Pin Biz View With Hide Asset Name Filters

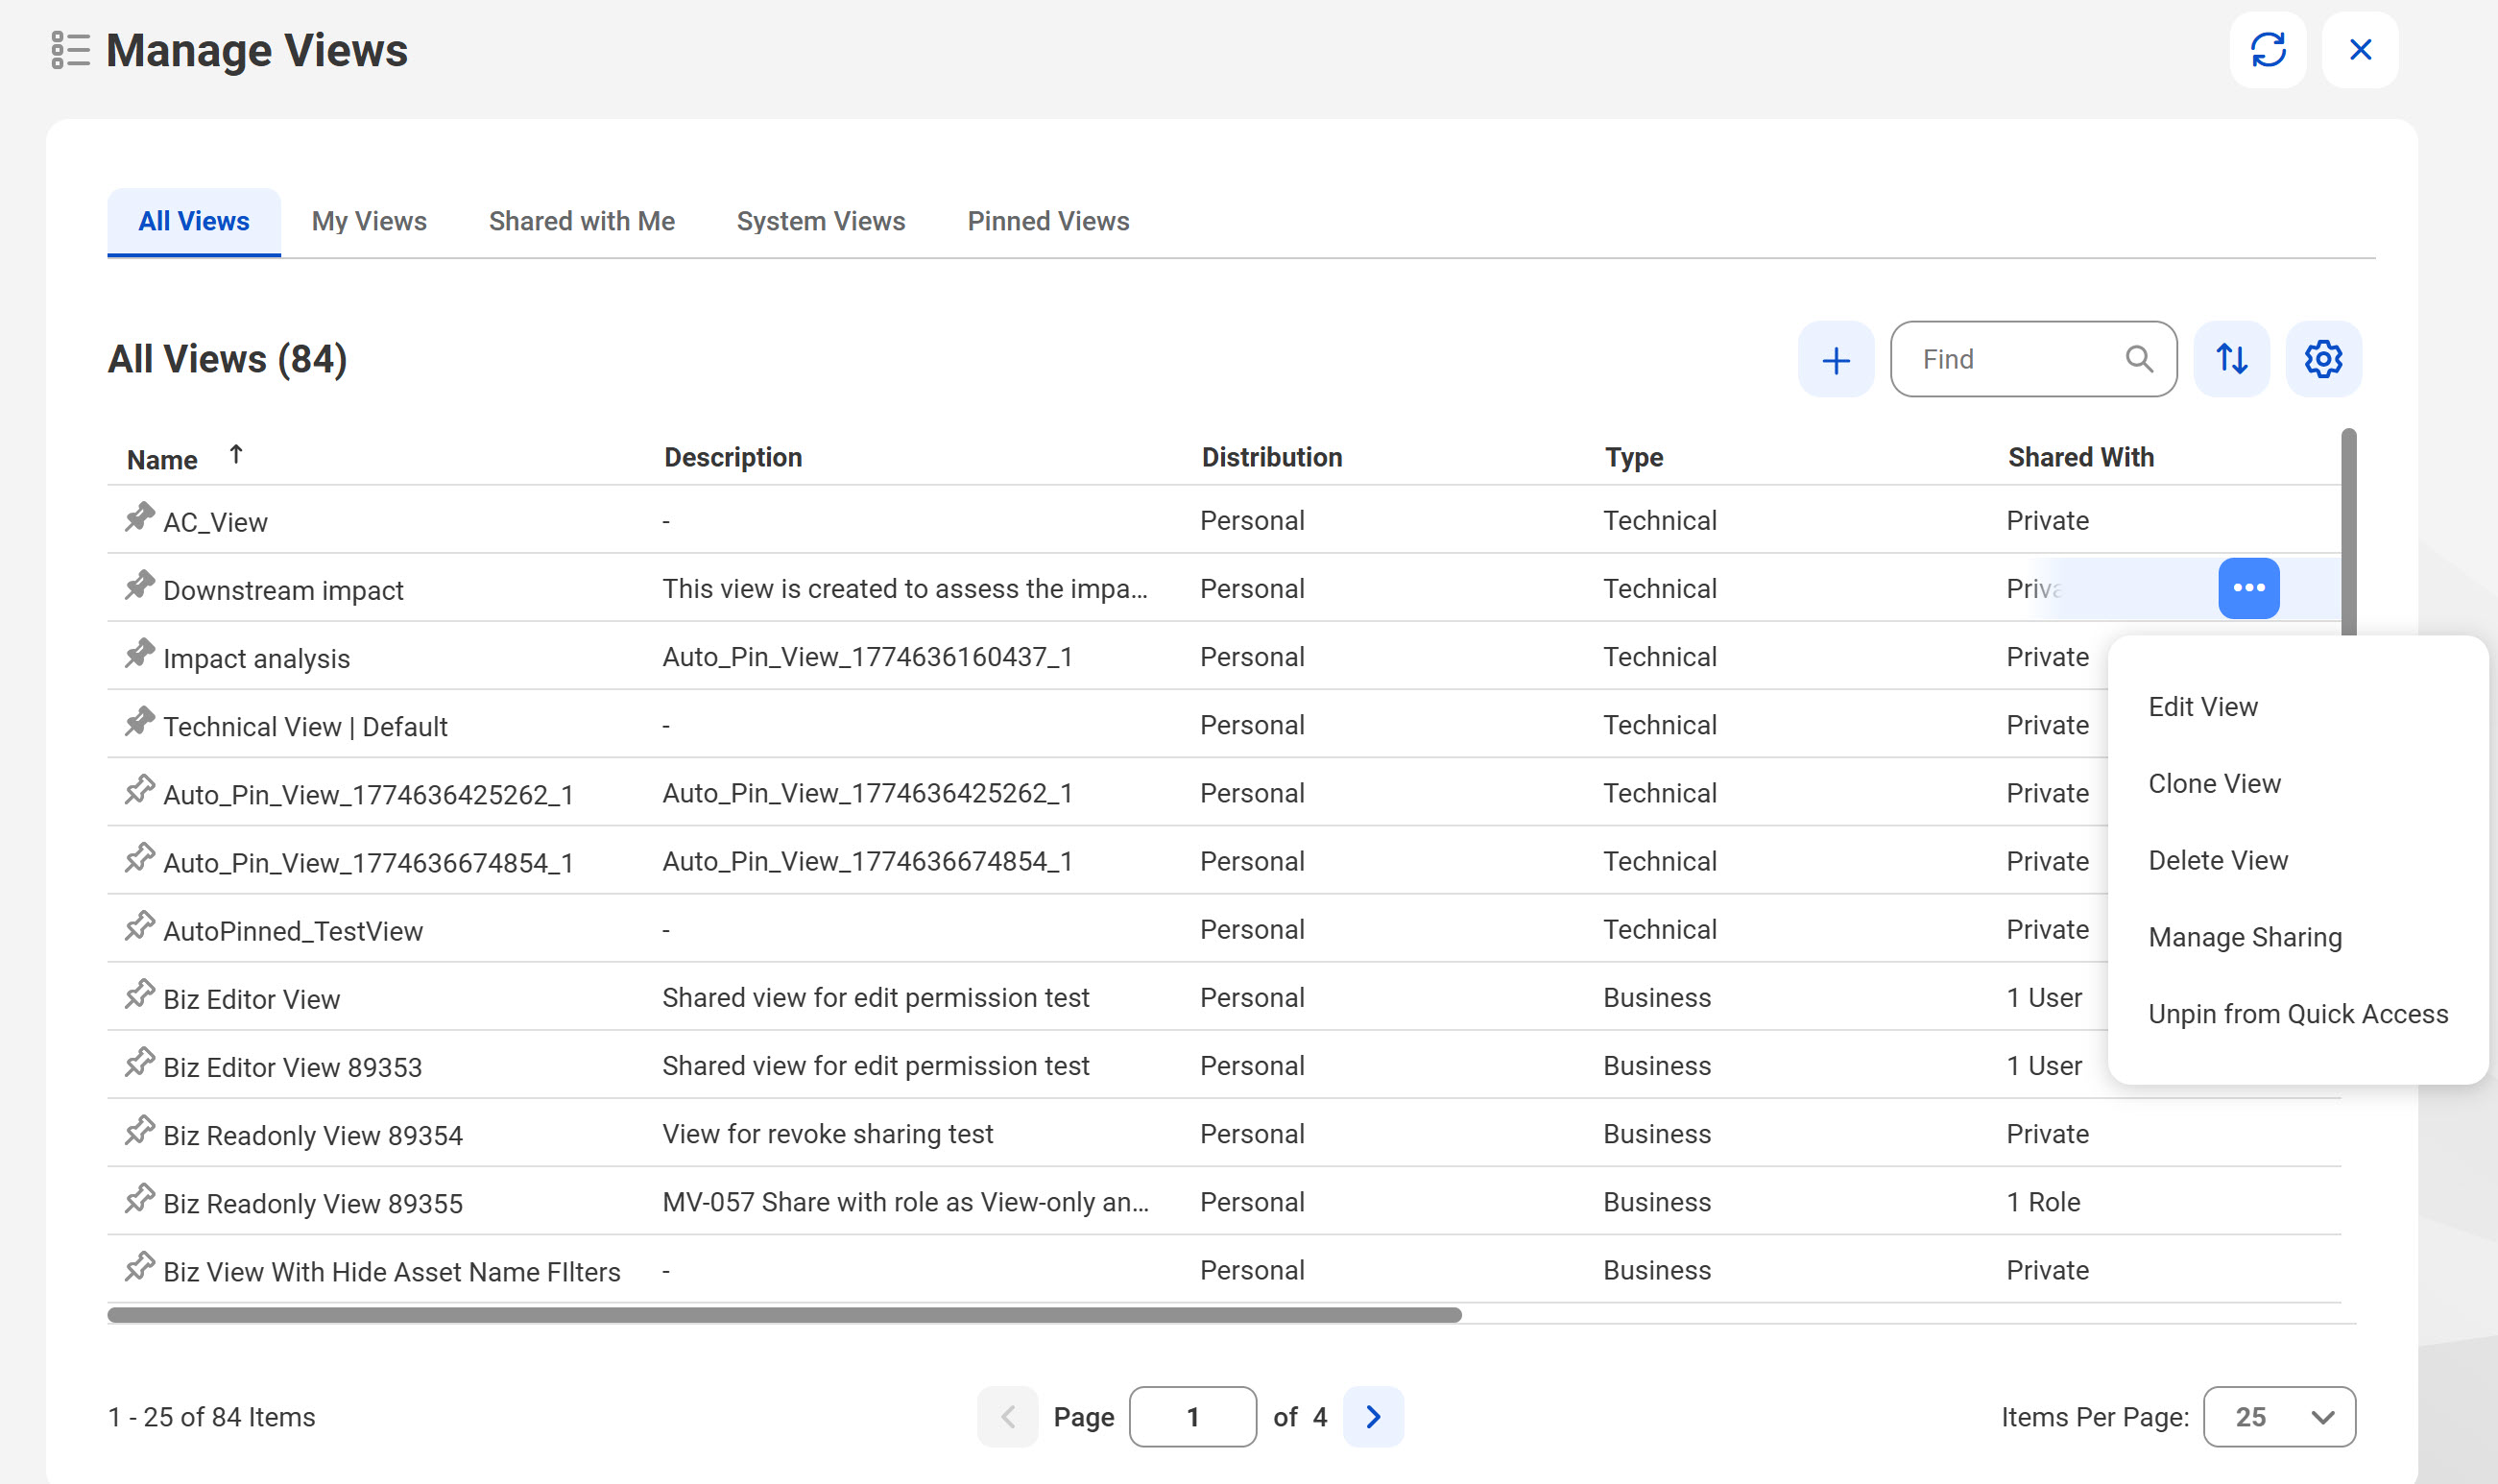[x=139, y=1267]
